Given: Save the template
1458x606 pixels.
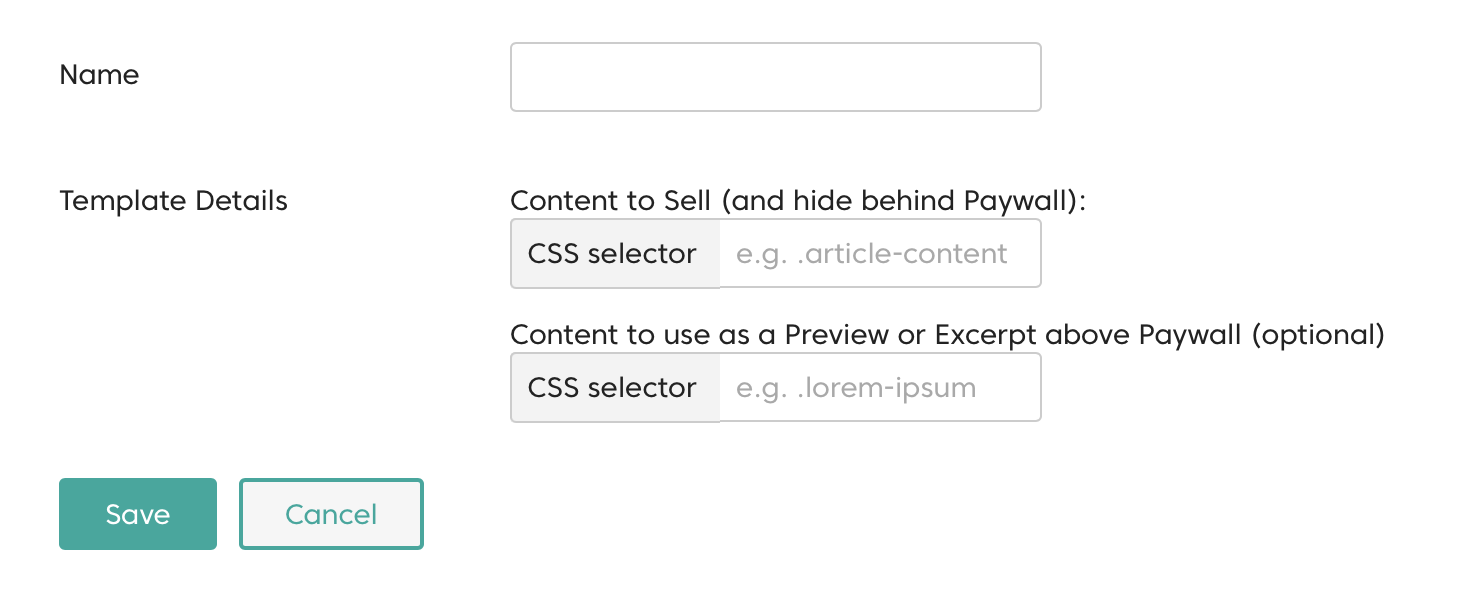Looking at the screenshot, I should point(138,514).
